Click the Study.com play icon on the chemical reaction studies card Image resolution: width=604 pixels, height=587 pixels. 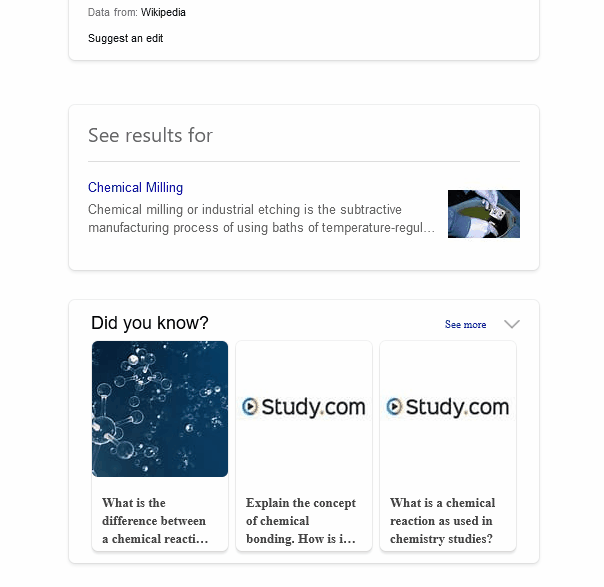tap(394, 407)
